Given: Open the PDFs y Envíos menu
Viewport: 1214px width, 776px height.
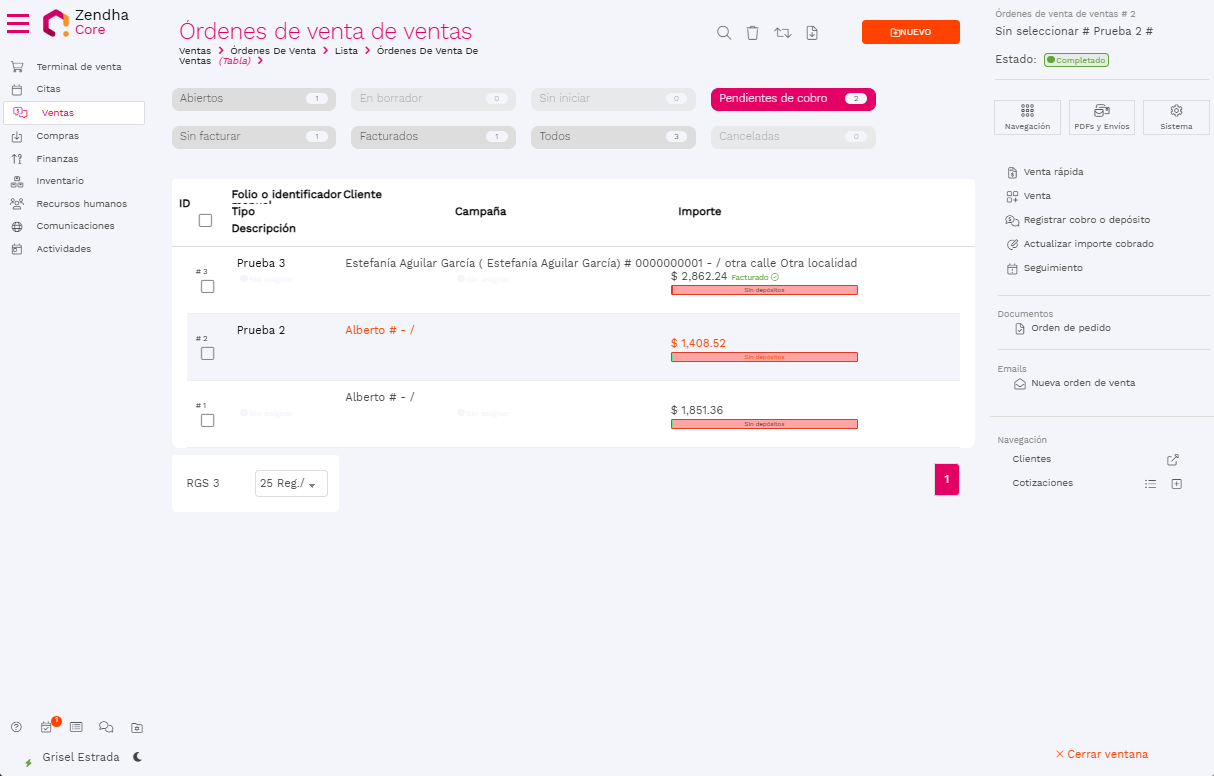Looking at the screenshot, I should [1101, 117].
